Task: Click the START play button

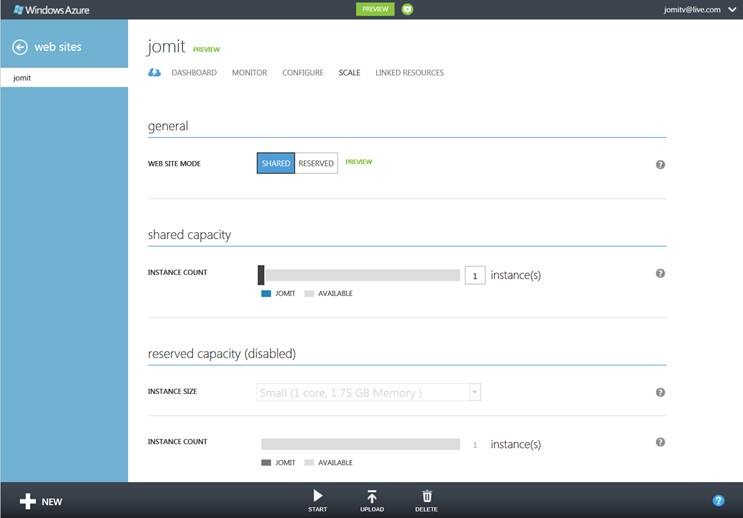Action: click(317, 500)
